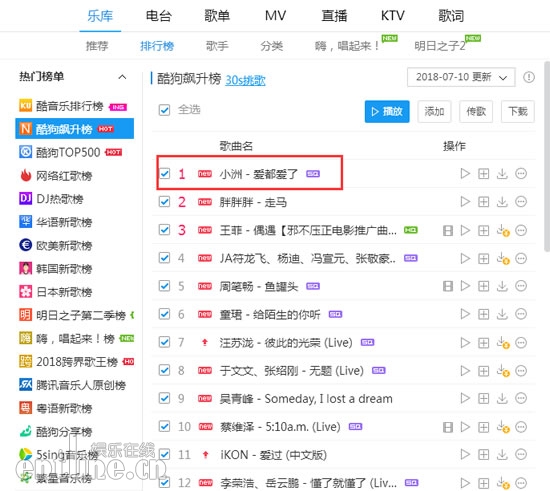Image resolution: width=550 pixels, height=491 pixels.
Task: Play iKON - 爱过 (中文版)
Action: pos(465,455)
